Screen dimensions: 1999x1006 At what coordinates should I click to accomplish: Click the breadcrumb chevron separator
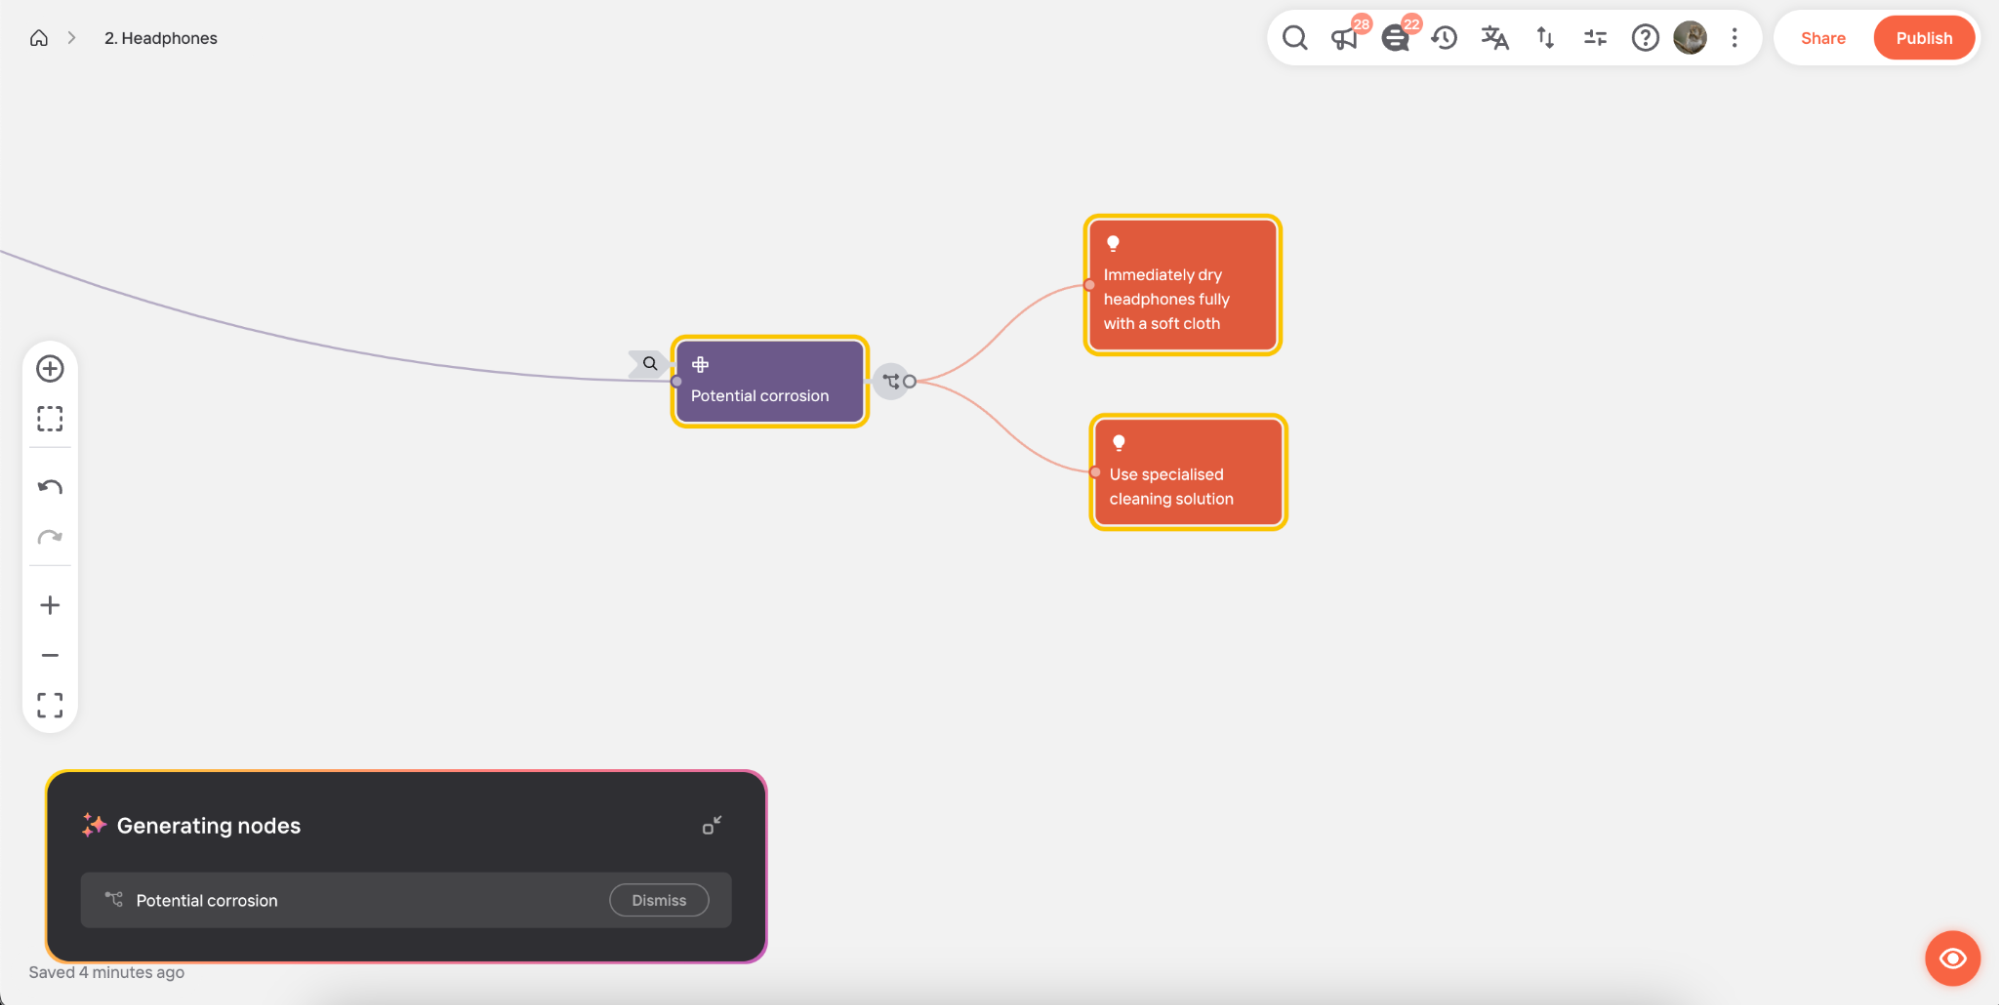[72, 38]
